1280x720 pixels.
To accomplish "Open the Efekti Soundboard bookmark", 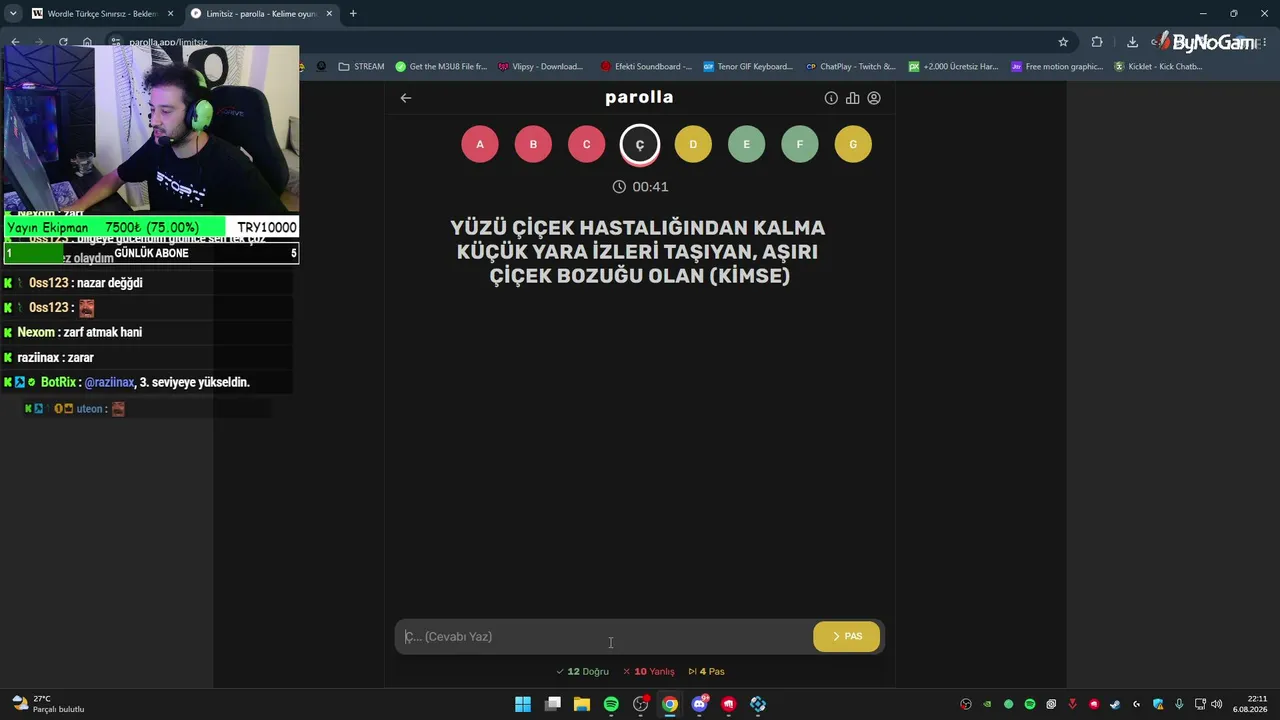I will tap(646, 67).
